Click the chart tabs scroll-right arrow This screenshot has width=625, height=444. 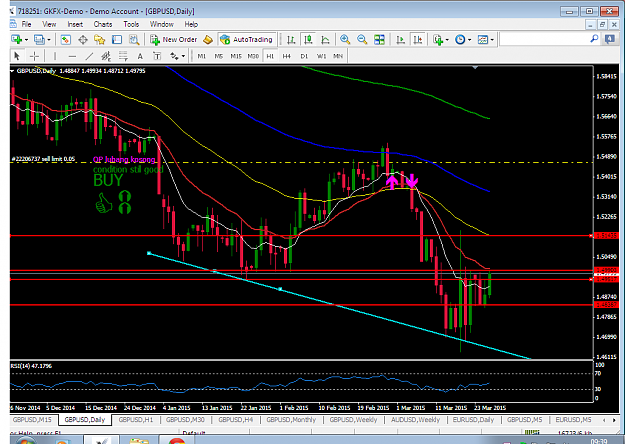point(614,420)
